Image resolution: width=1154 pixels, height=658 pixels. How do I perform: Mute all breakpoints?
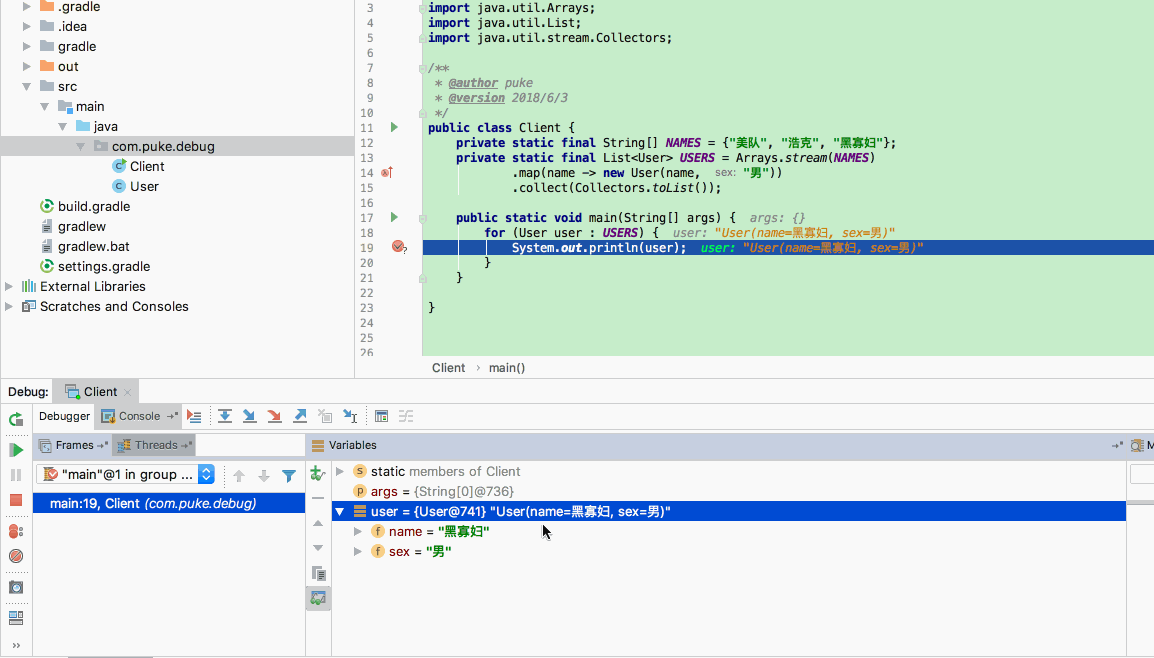tap(15, 557)
